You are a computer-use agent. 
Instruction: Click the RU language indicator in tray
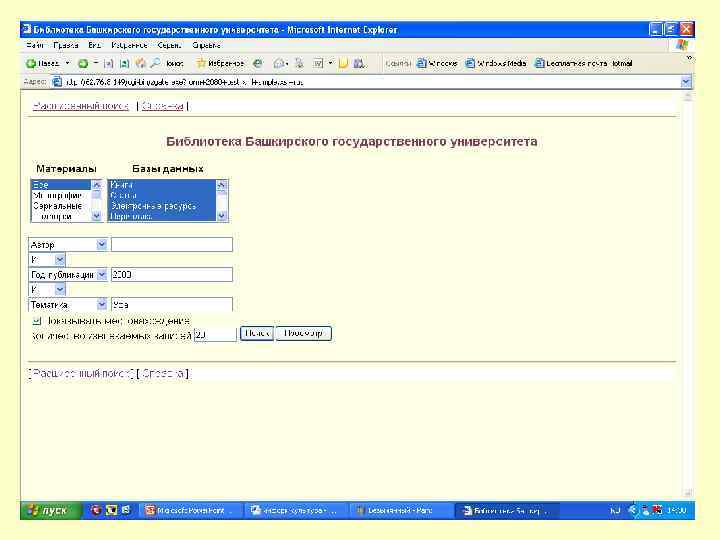pyautogui.click(x=615, y=510)
